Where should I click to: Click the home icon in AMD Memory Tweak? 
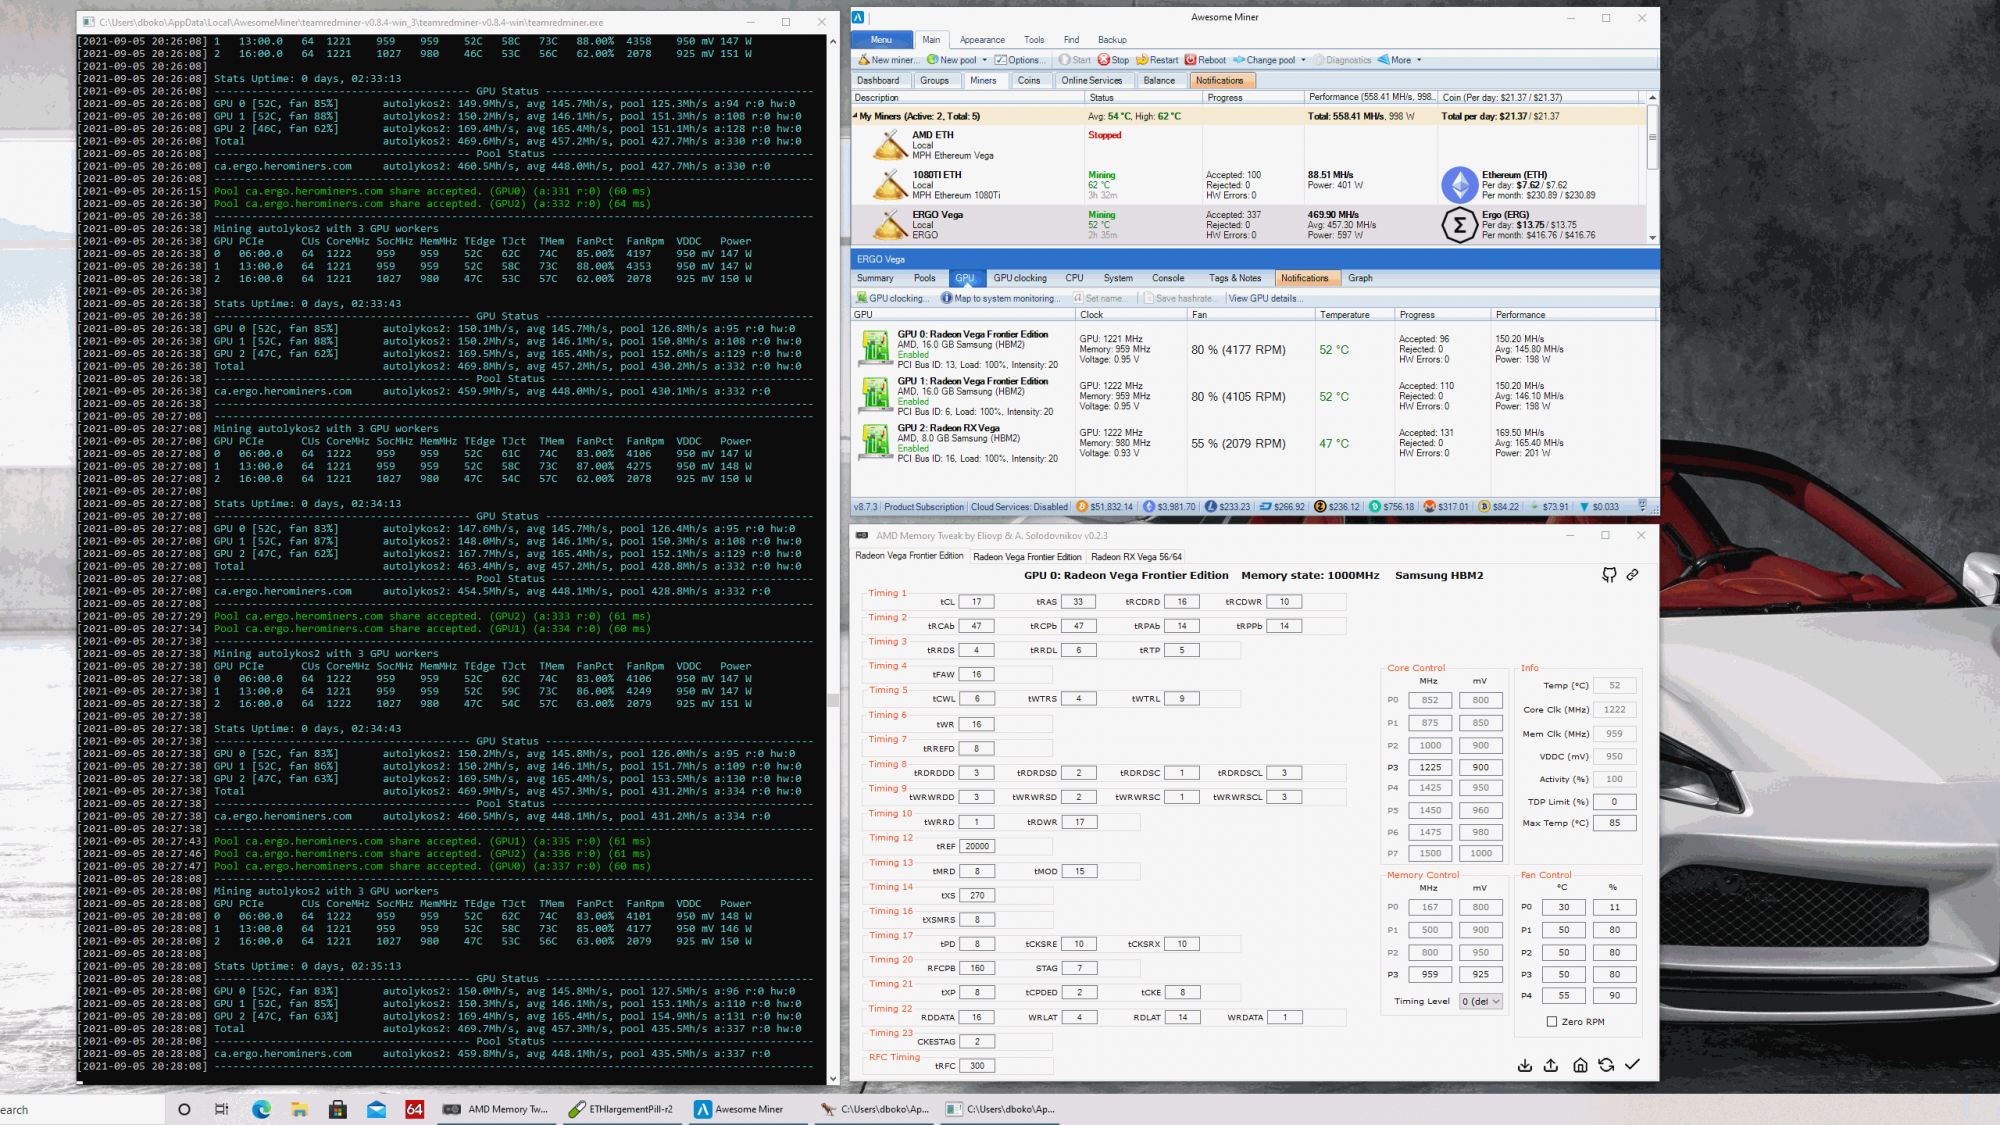[x=1580, y=1065]
